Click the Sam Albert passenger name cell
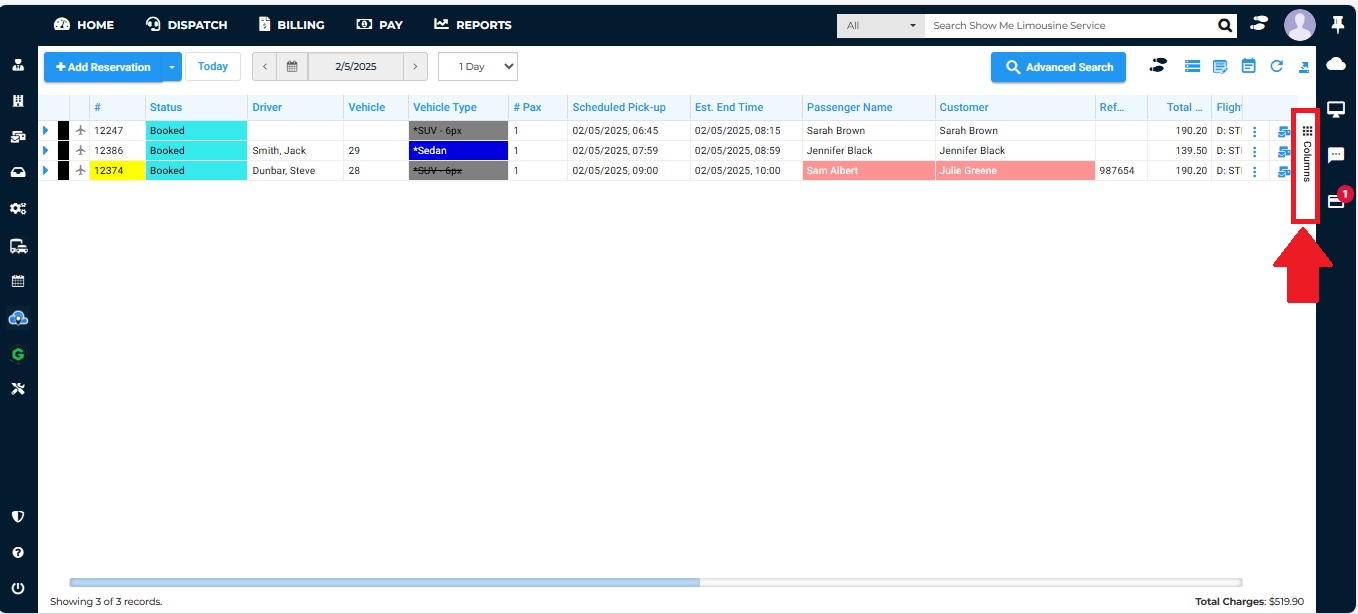The width and height of the screenshot is (1358, 614). (868, 171)
